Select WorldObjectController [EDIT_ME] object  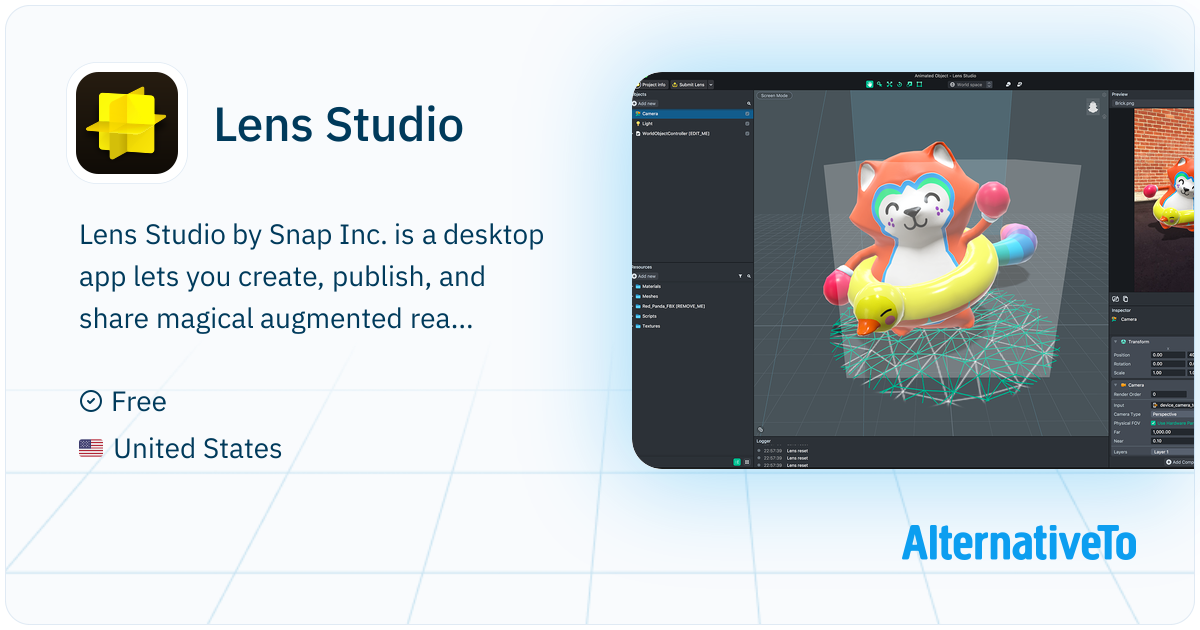click(692, 133)
